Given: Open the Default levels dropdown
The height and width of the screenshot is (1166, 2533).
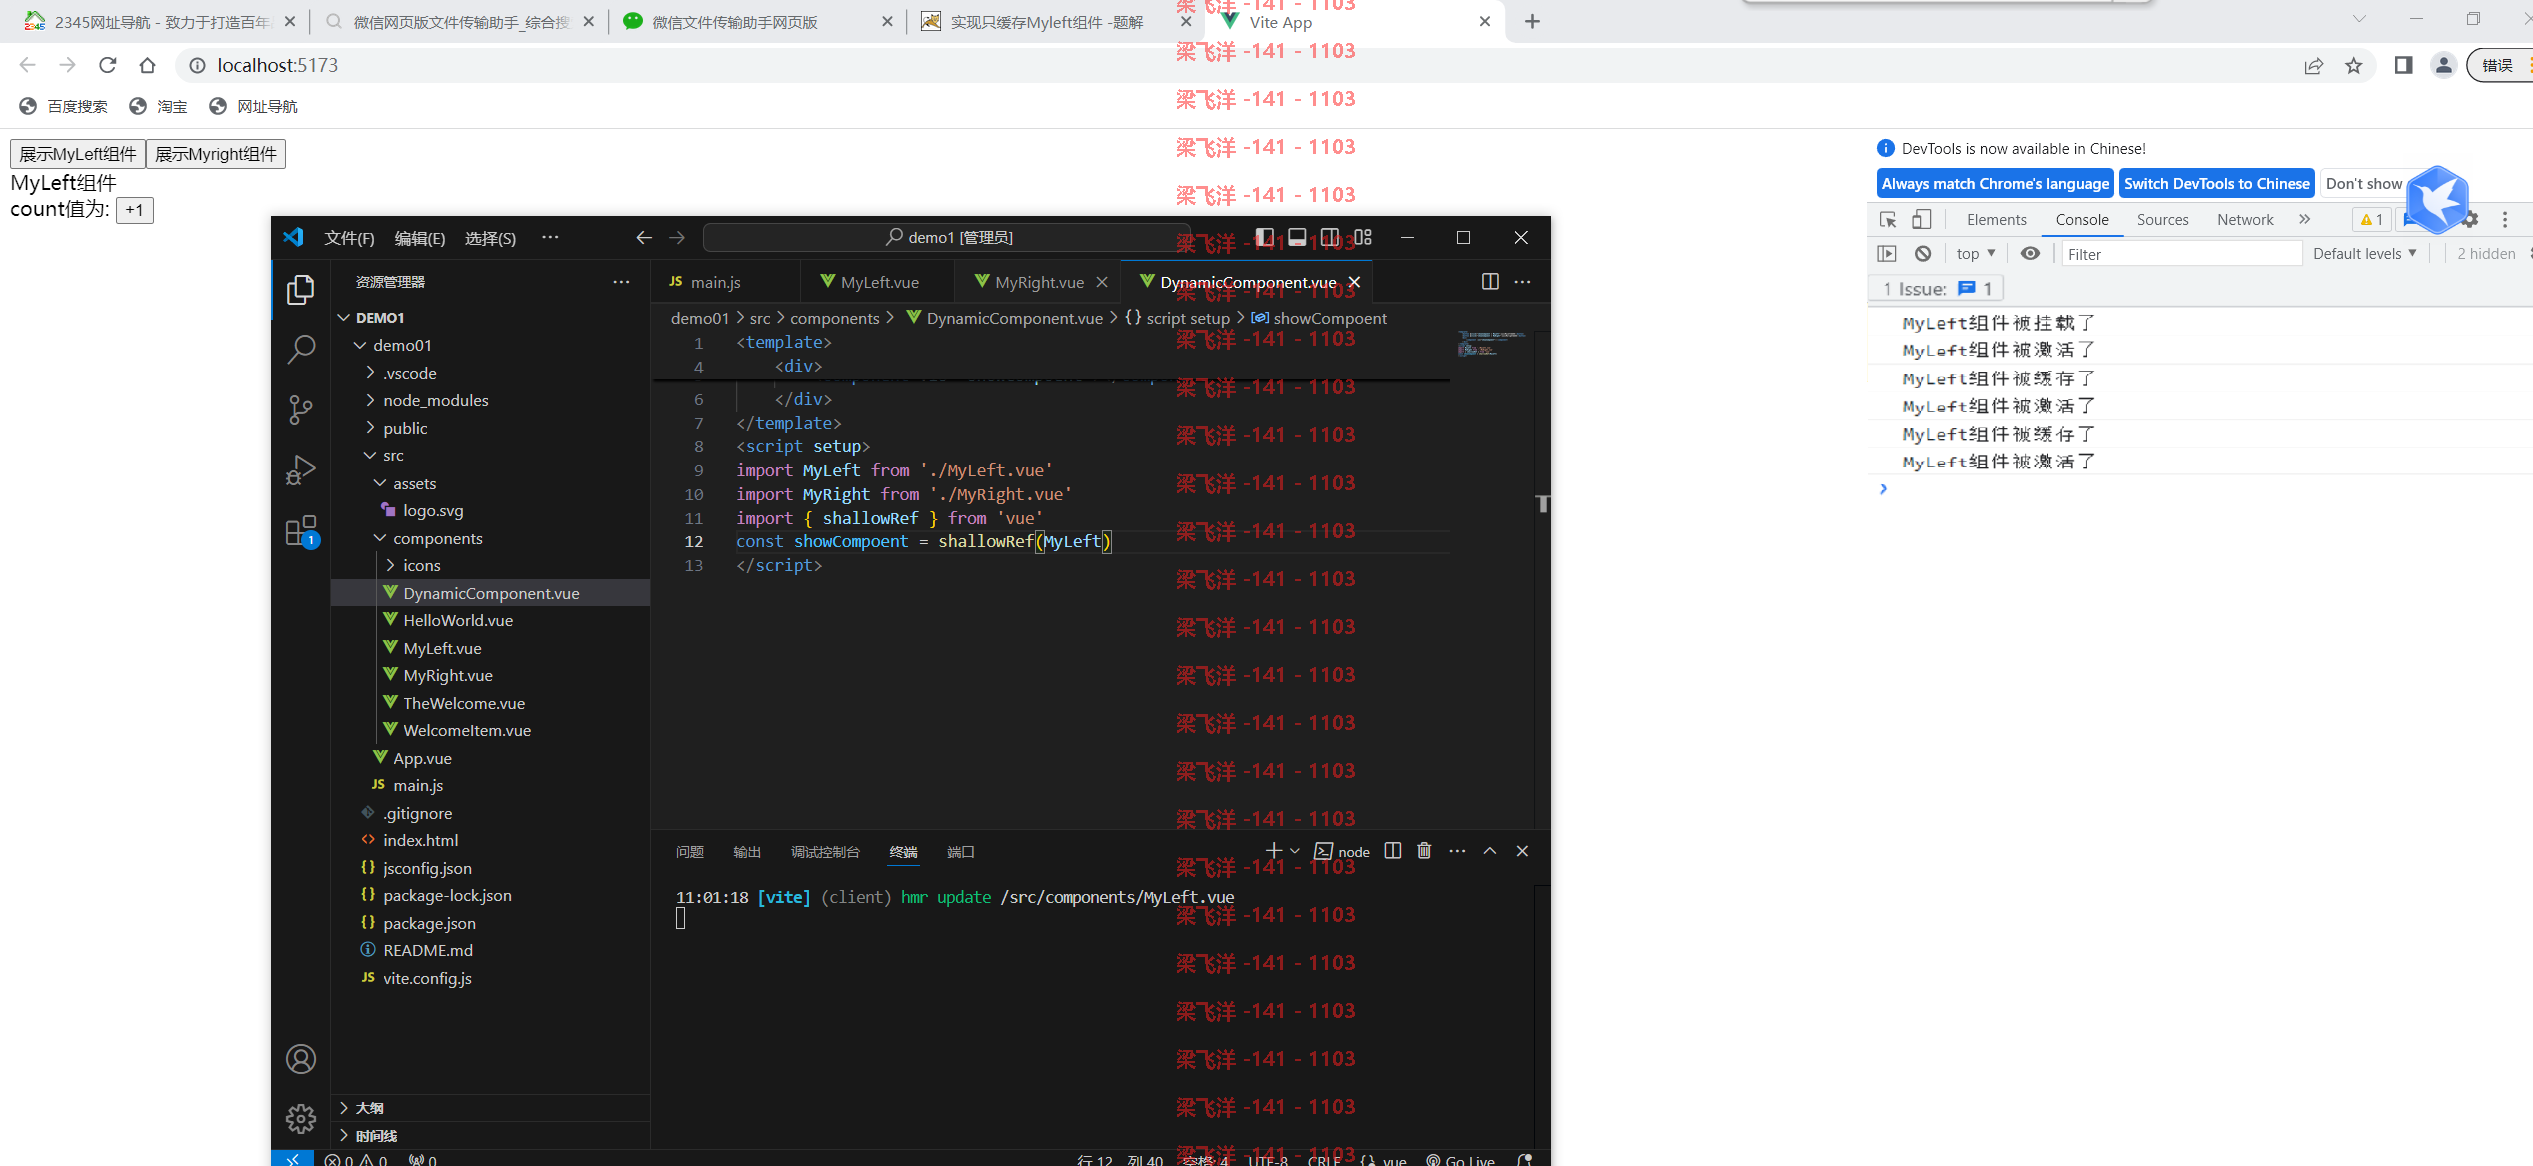Looking at the screenshot, I should pyautogui.click(x=2364, y=253).
